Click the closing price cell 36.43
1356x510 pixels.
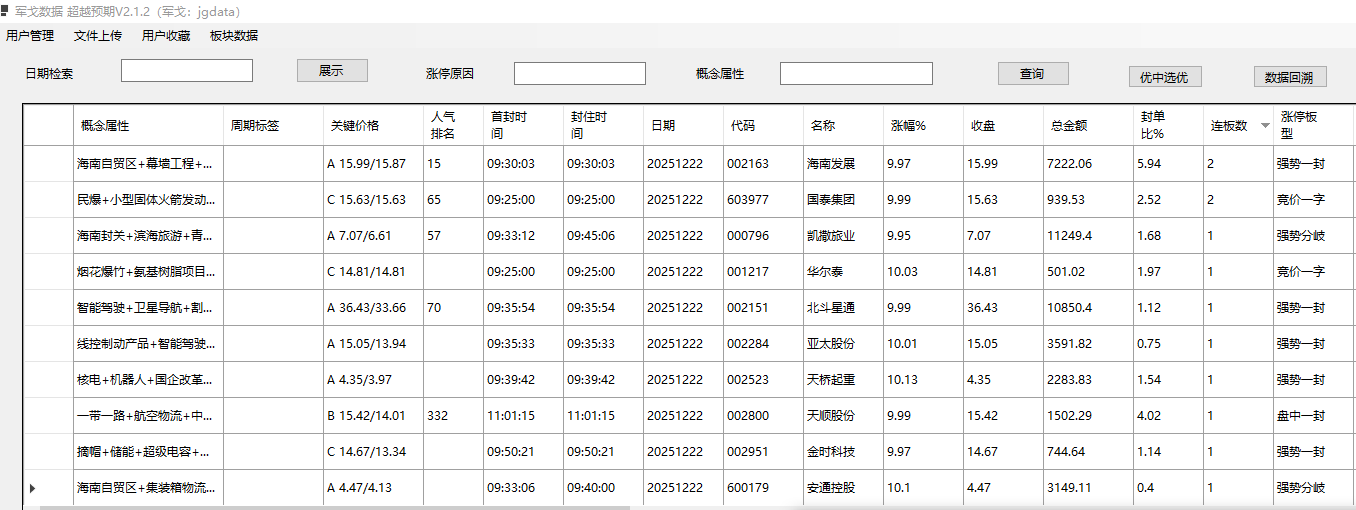(x=1003, y=308)
